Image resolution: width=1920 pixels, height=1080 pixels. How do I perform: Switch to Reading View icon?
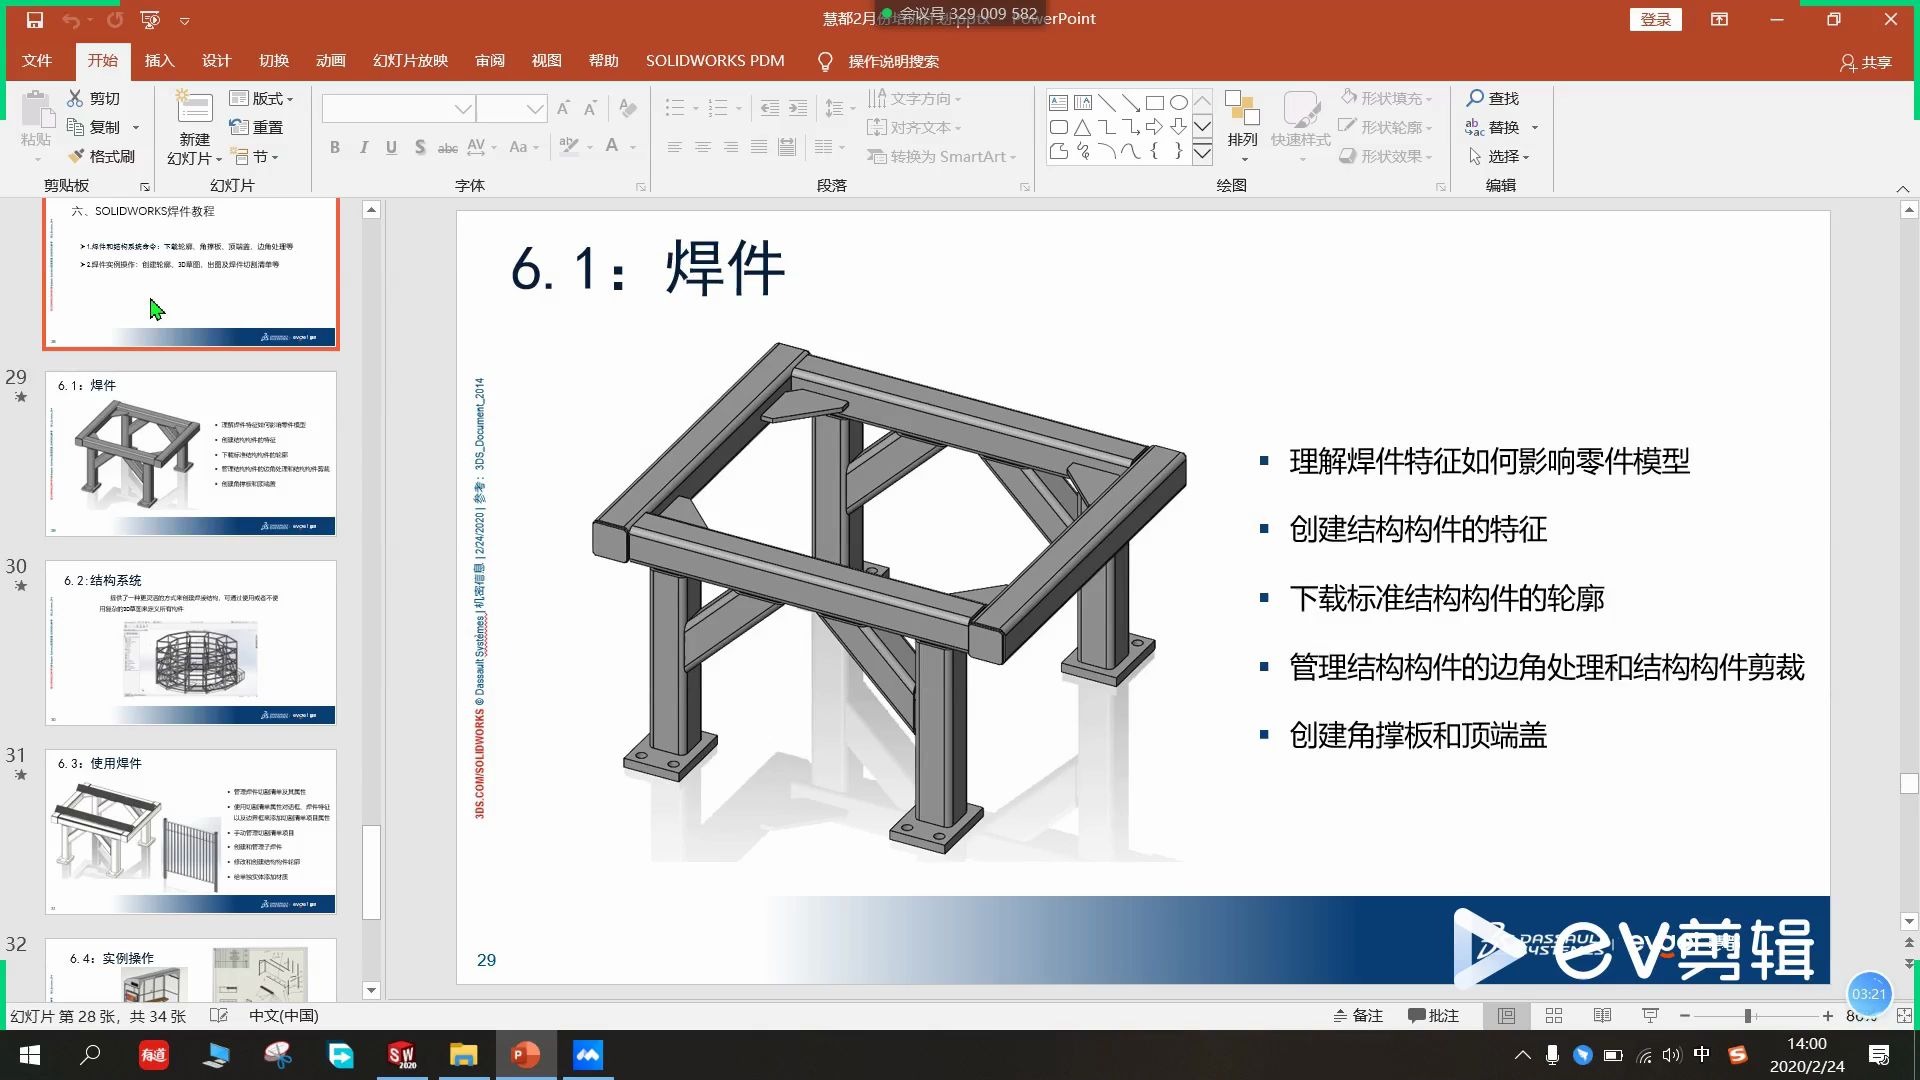pyautogui.click(x=1602, y=1016)
